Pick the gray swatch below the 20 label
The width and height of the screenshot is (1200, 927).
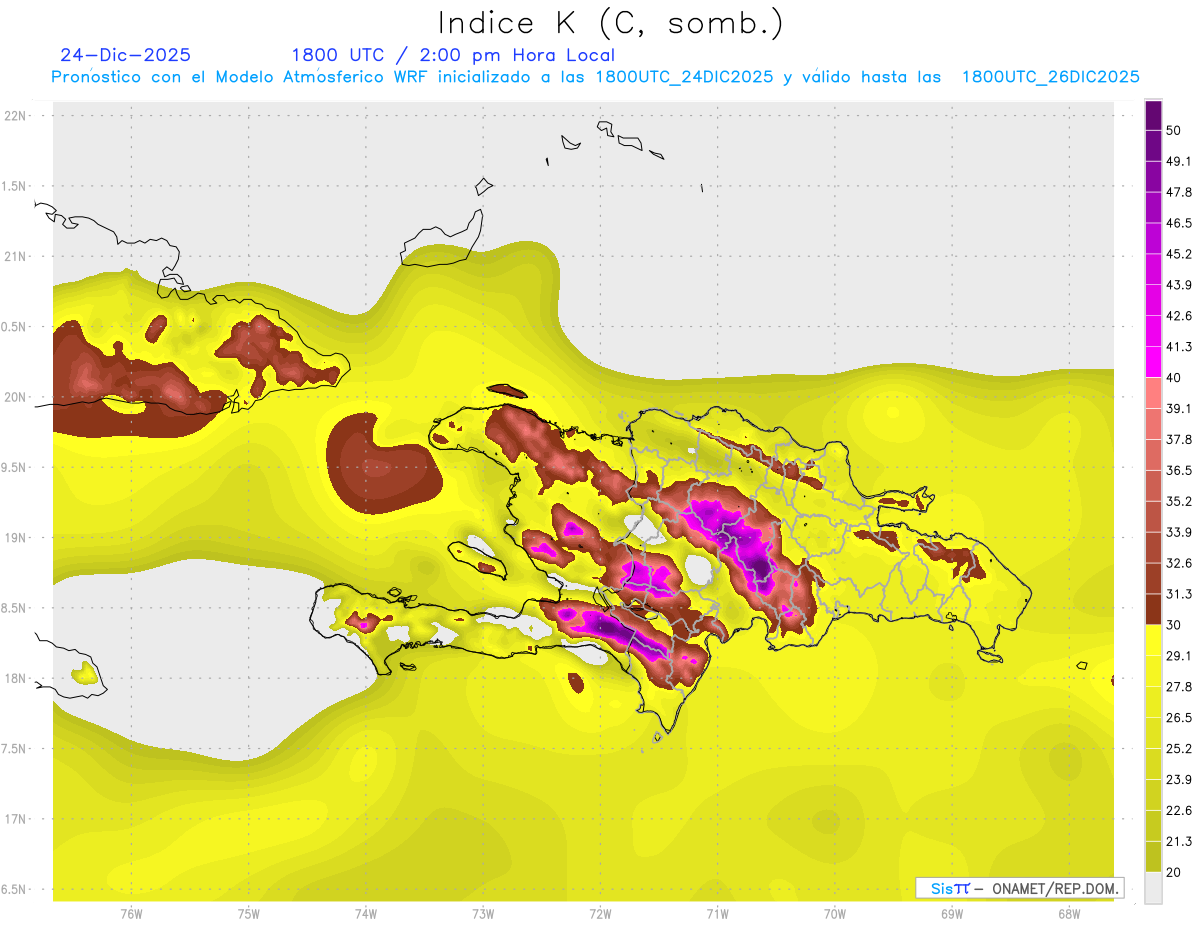click(1154, 888)
